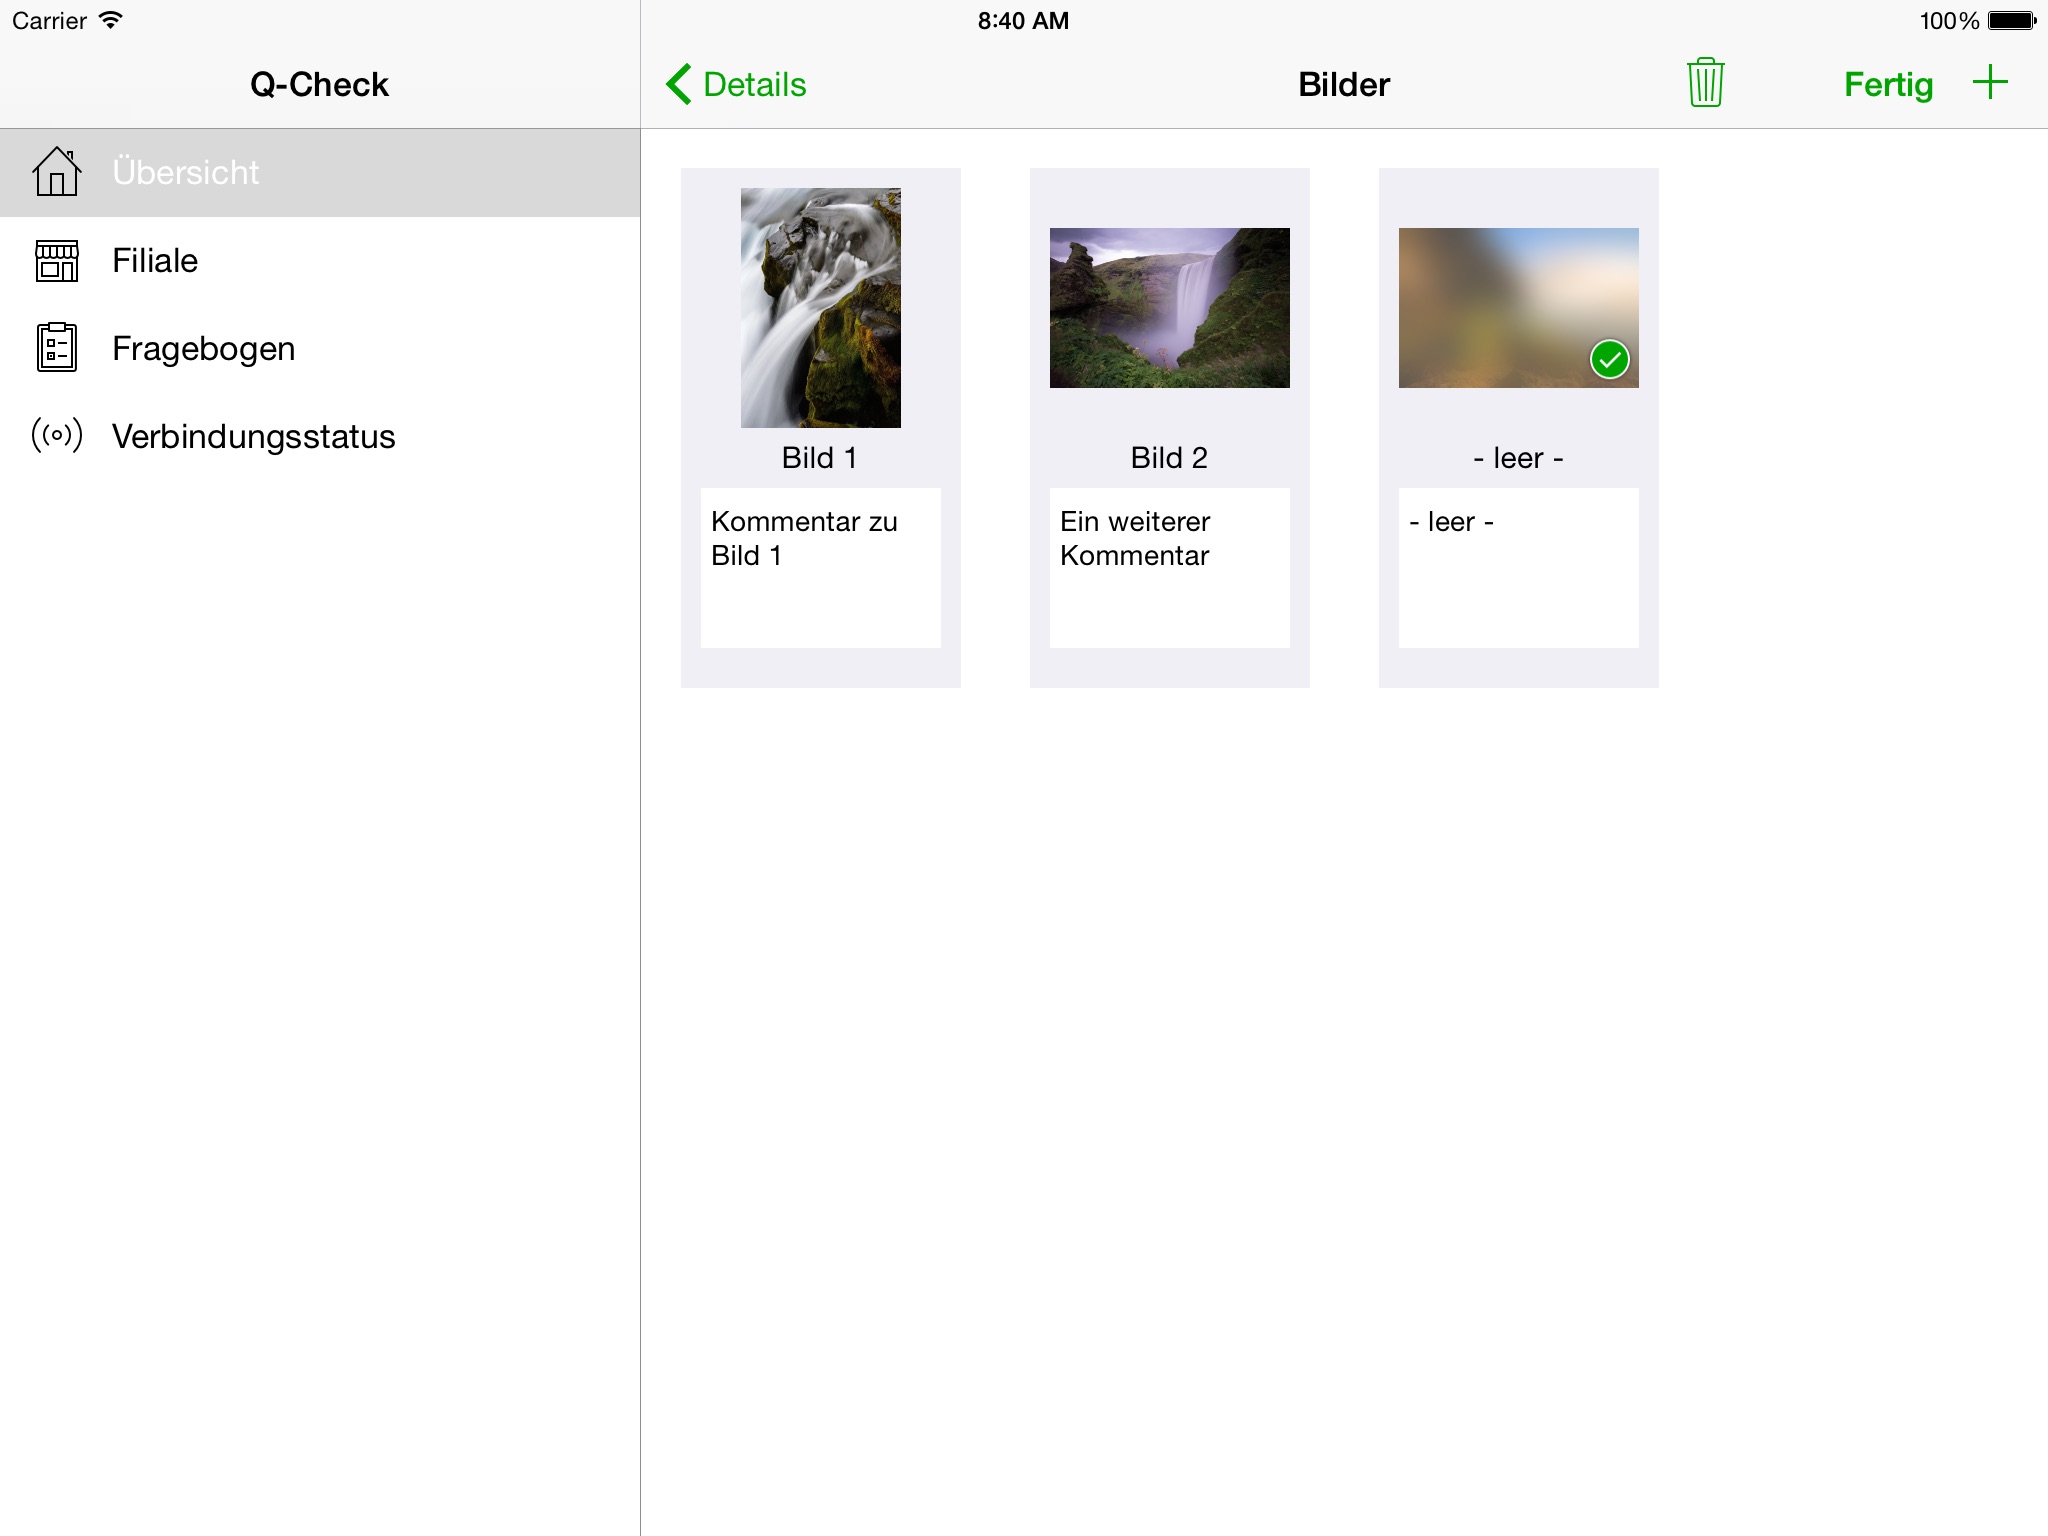Click the 'Bild 2' title label
Viewport: 2048px width, 1536px height.
pos(1169,458)
